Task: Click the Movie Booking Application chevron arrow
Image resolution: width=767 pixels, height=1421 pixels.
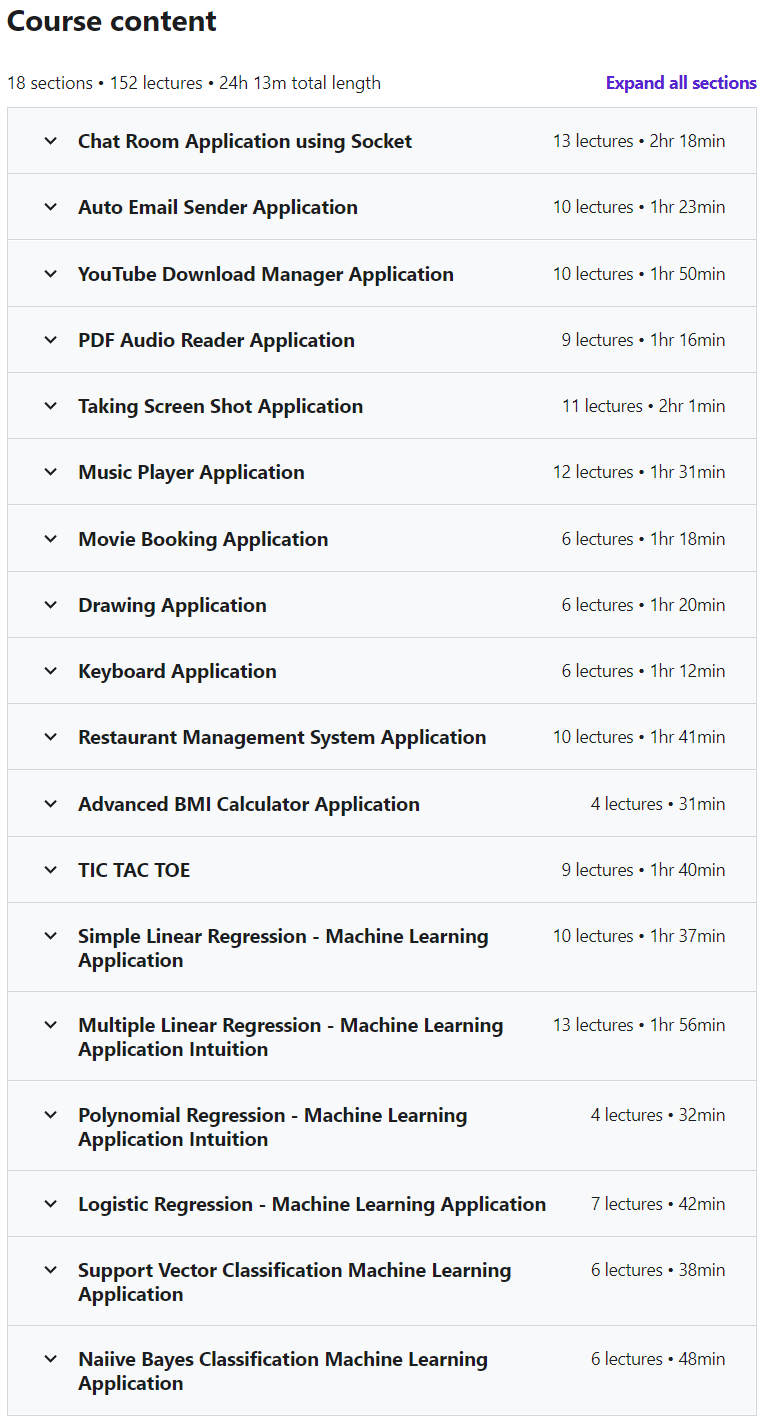Action: 51,539
